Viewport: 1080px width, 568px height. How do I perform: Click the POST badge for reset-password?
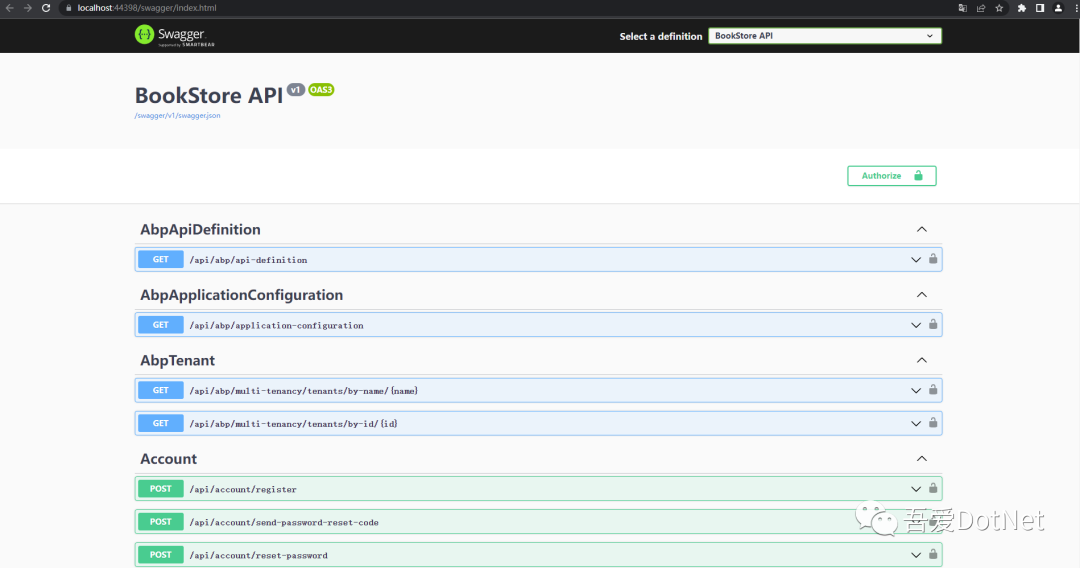coord(160,555)
